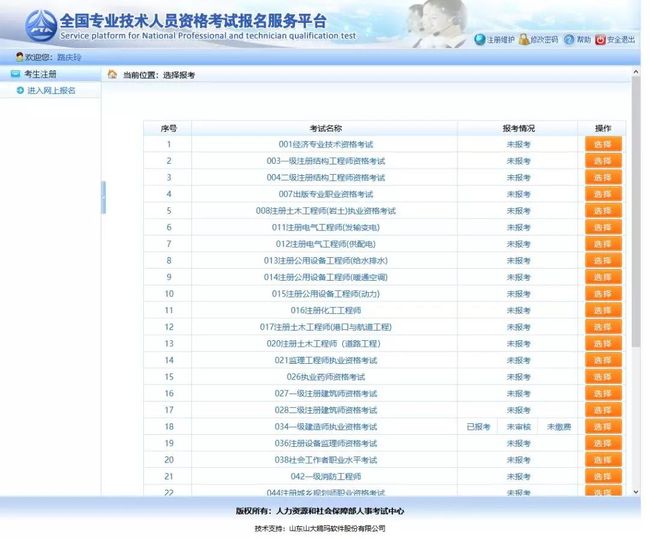650x539 pixels.
Task: Click 选择 for 026执业药师资格考试
Action: [x=603, y=376]
